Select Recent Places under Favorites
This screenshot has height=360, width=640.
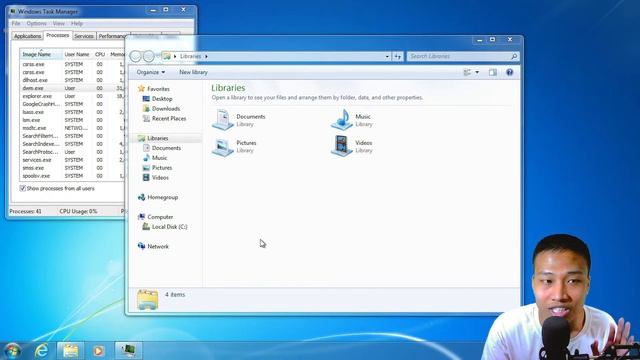[x=169, y=118]
